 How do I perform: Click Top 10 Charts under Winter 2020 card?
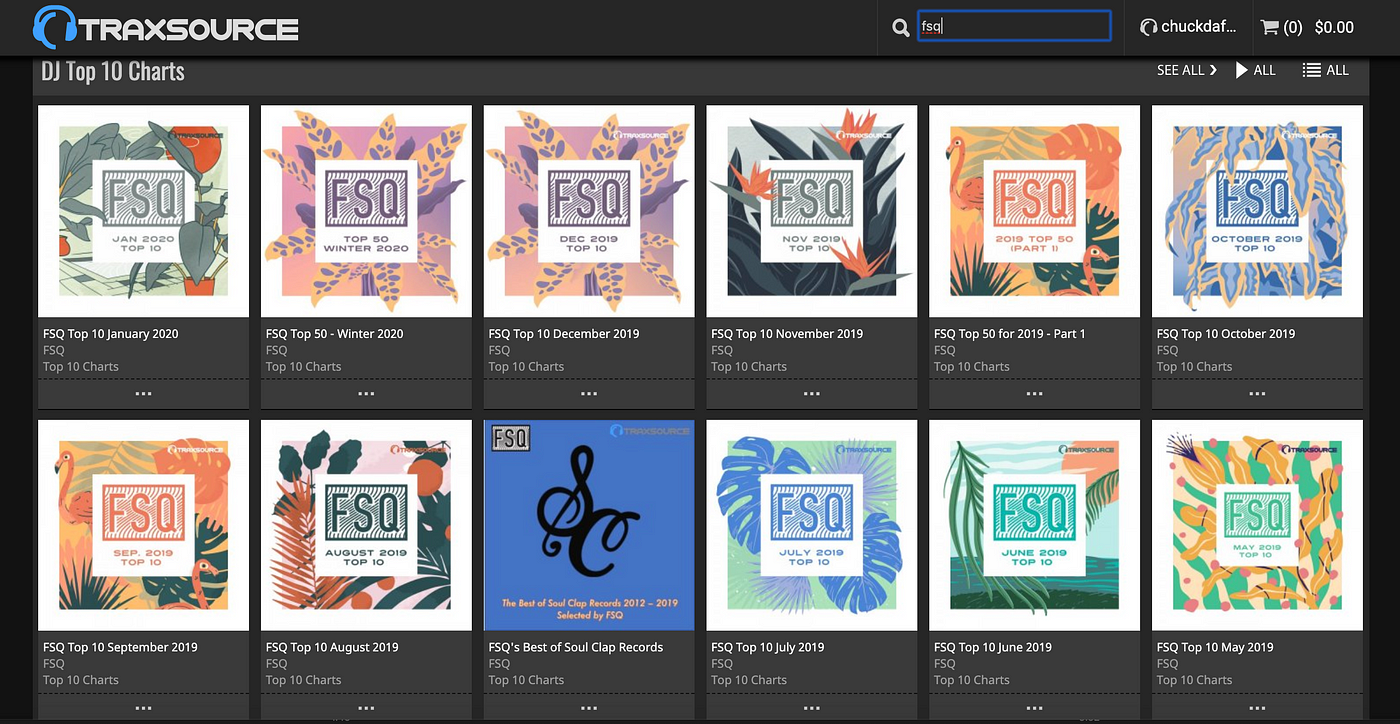304,367
